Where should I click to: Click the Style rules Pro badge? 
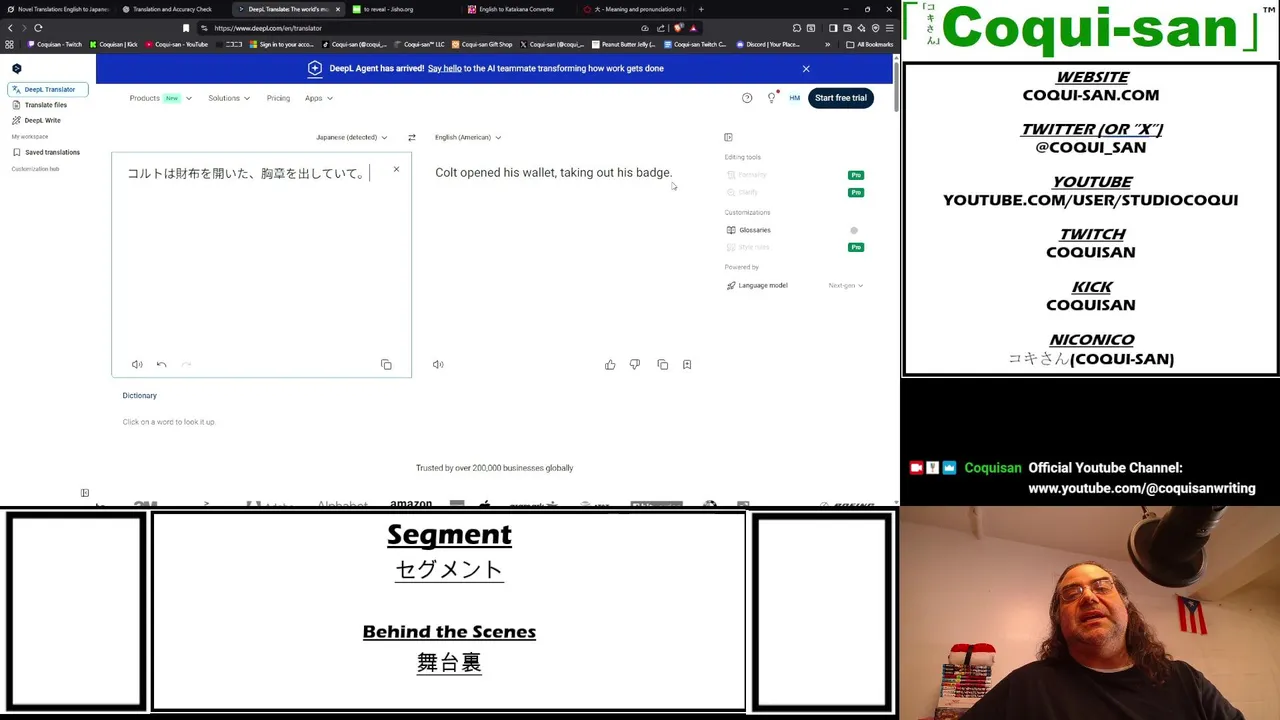click(856, 247)
